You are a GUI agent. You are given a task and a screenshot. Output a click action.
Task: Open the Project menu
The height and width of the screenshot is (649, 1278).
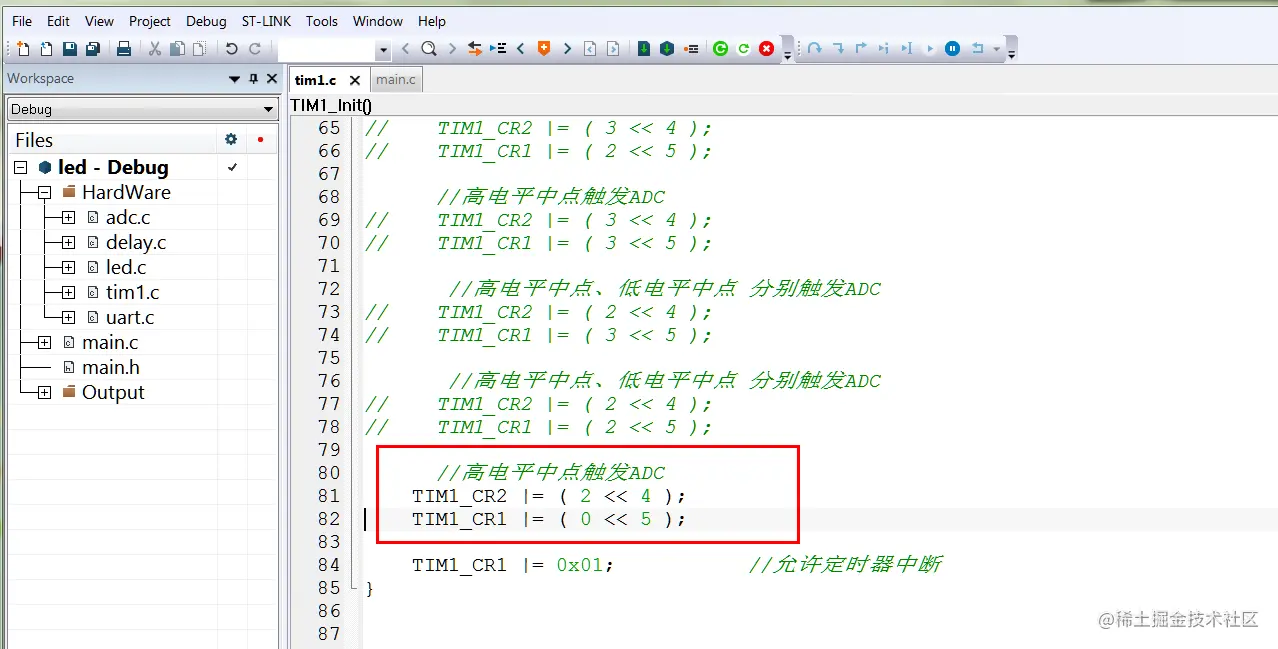(150, 21)
